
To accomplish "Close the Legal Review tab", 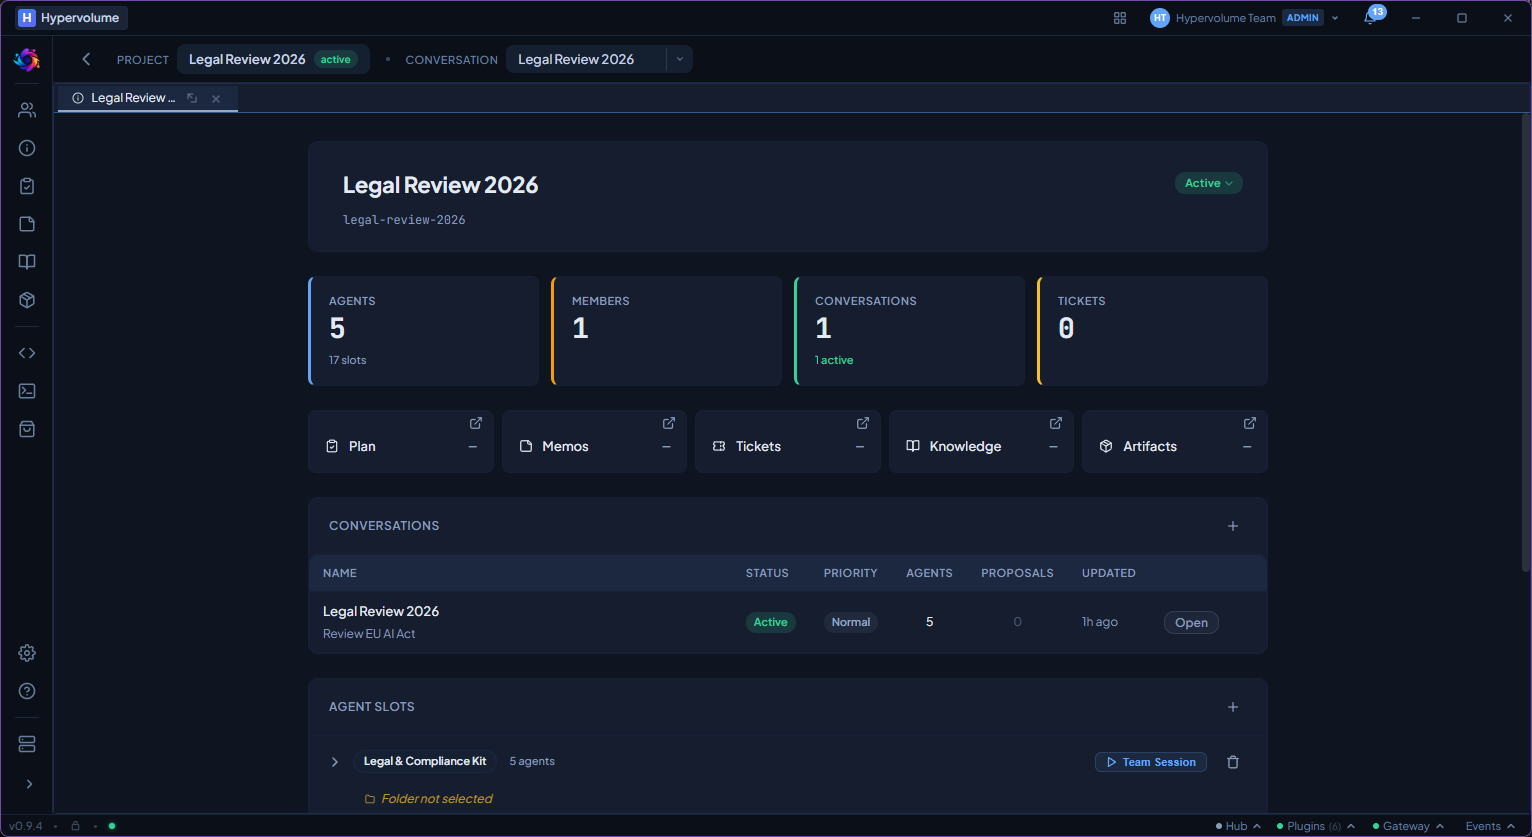I will click(216, 99).
